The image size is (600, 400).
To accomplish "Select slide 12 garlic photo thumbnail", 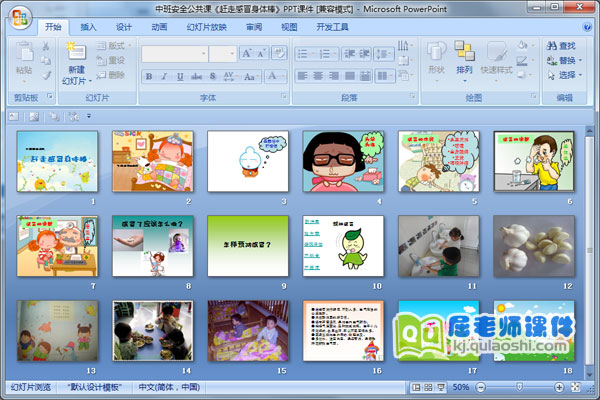I will [x=534, y=246].
